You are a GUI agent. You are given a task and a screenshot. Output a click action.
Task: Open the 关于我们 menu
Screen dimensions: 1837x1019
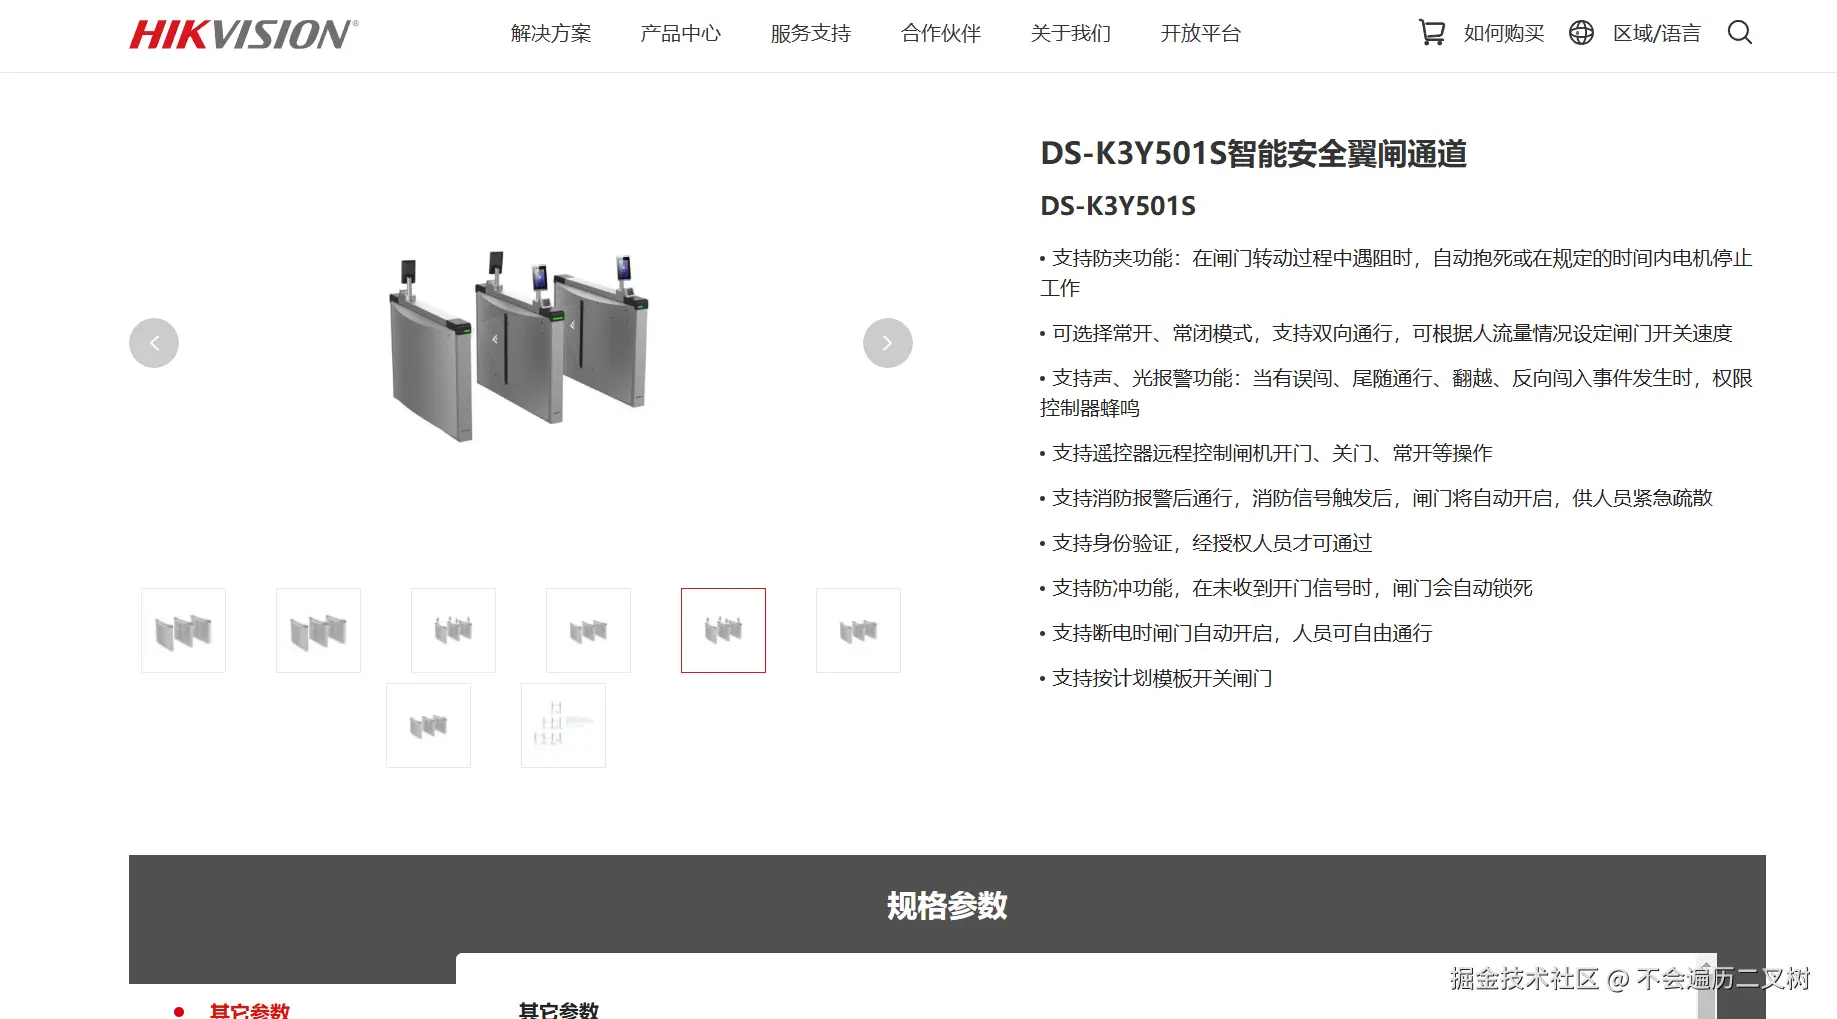click(1071, 33)
